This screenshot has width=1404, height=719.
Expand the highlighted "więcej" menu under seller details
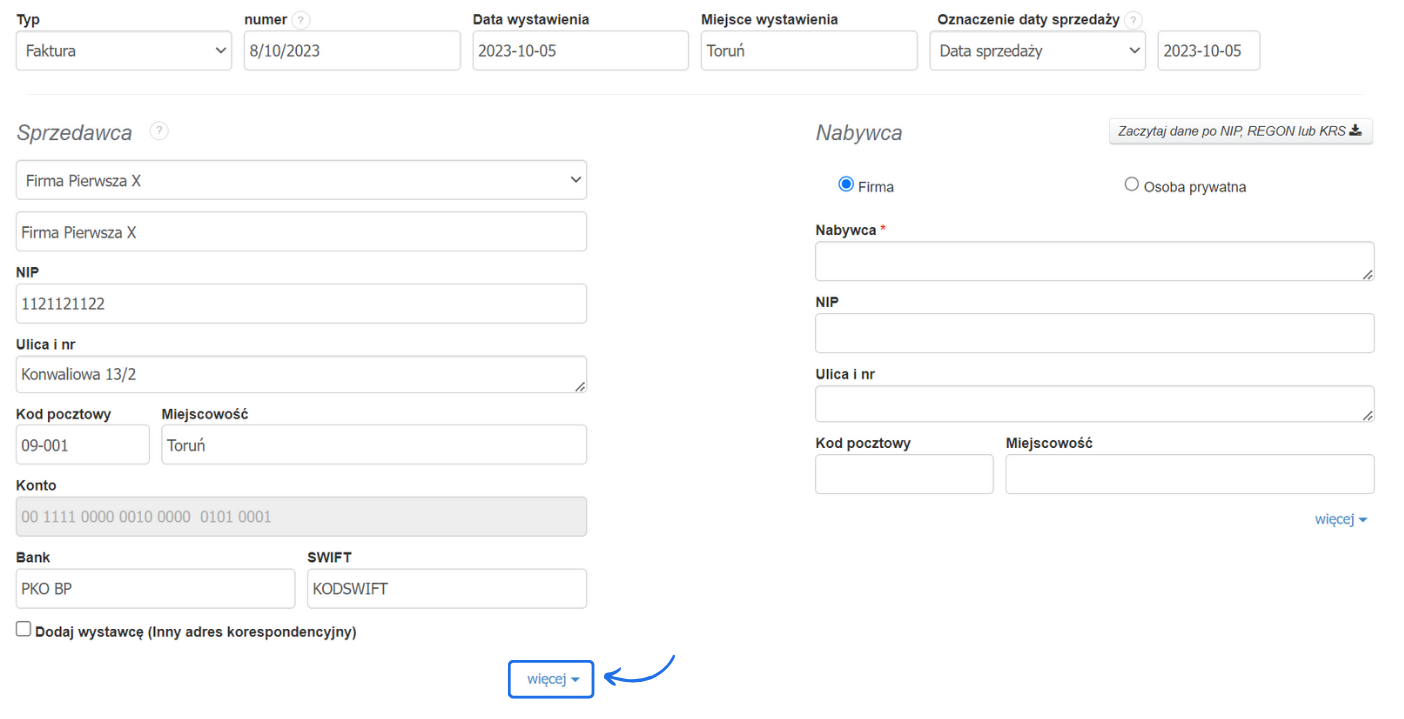click(551, 678)
